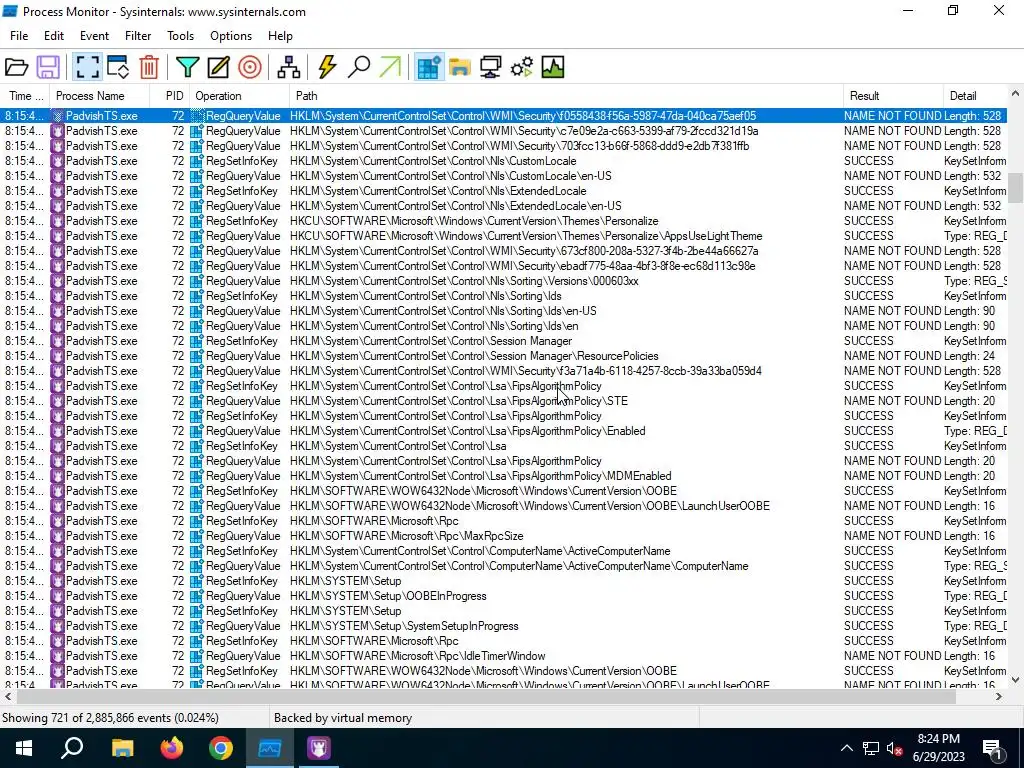
Task: Open the Edit menu
Action: click(54, 36)
